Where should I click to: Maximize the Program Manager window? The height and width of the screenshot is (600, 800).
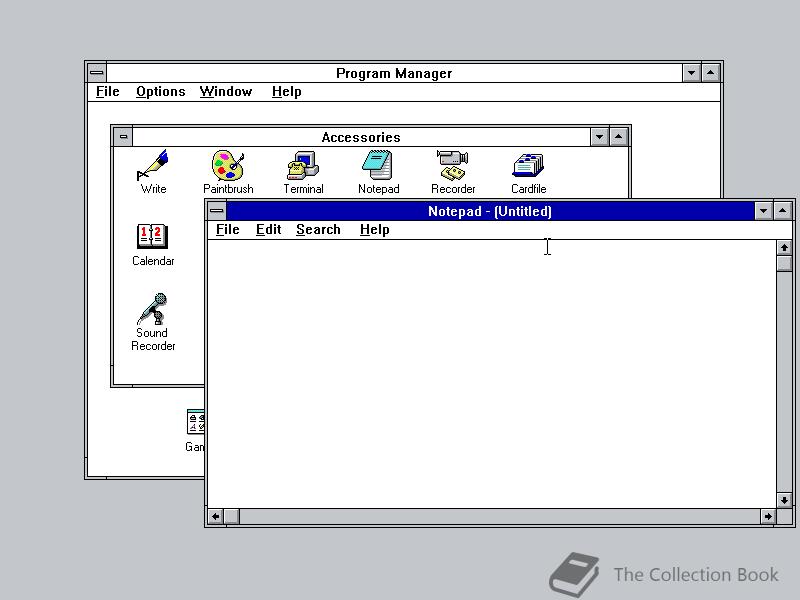point(710,73)
